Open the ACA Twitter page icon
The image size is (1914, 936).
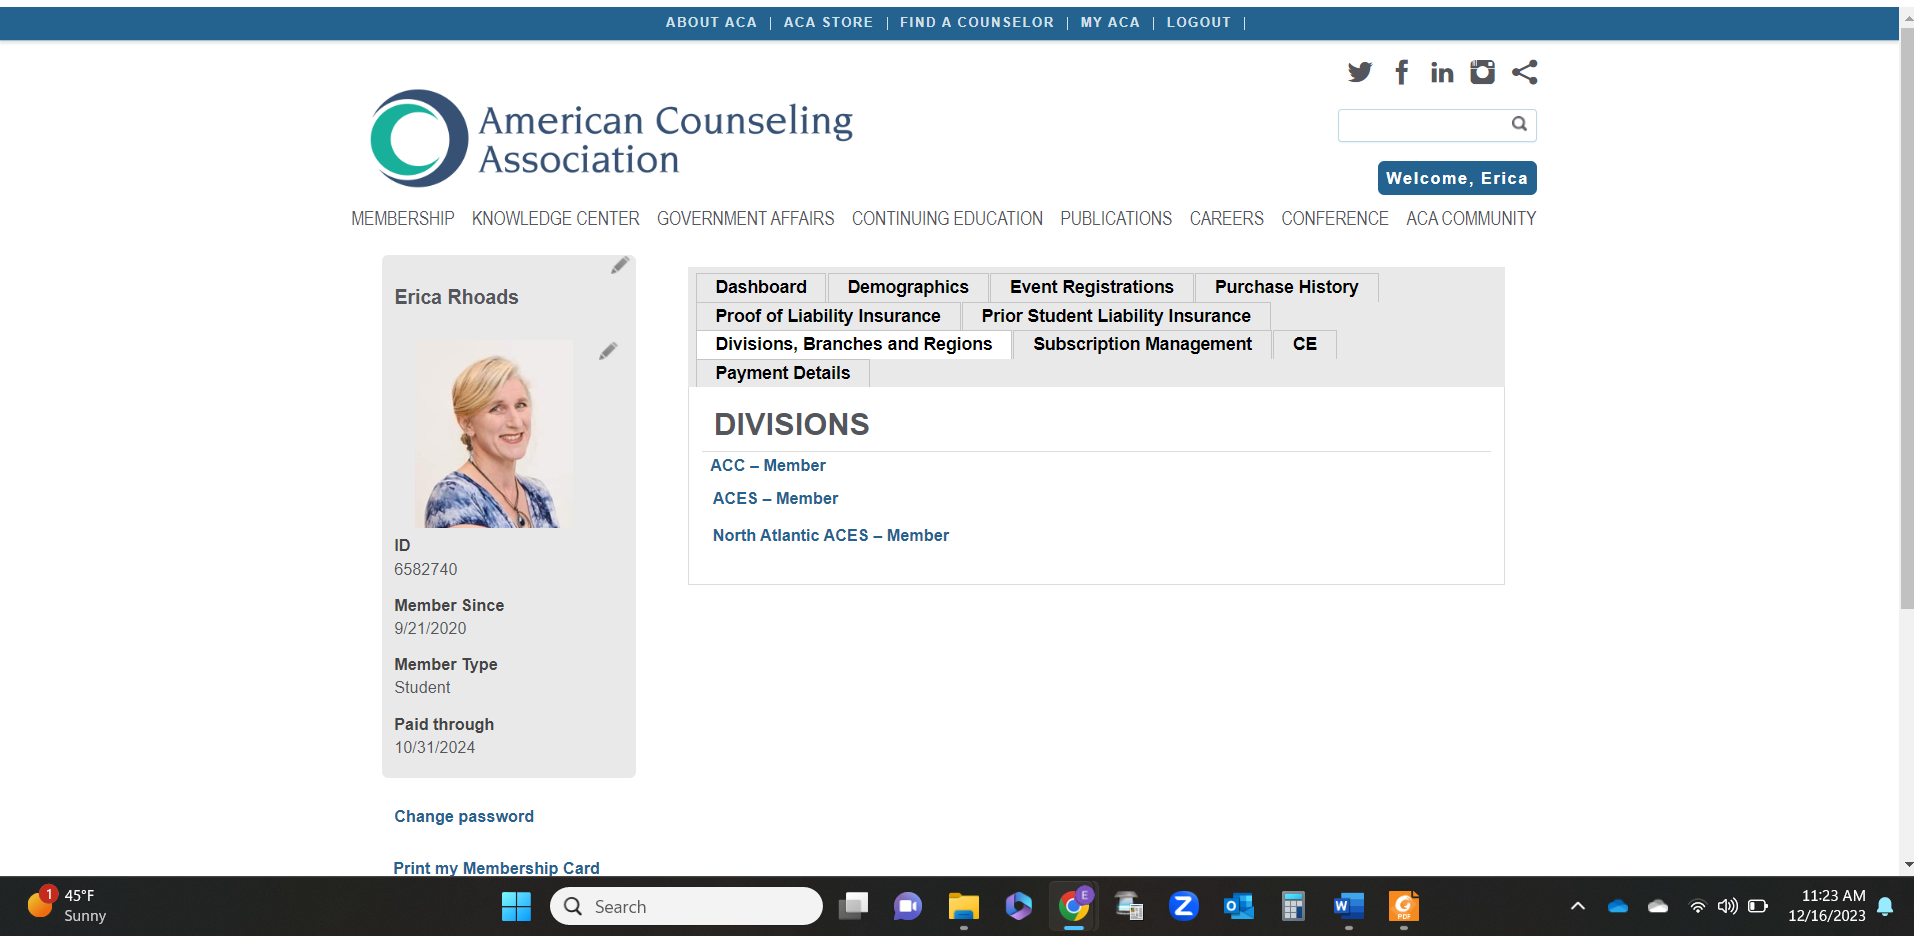click(1359, 72)
